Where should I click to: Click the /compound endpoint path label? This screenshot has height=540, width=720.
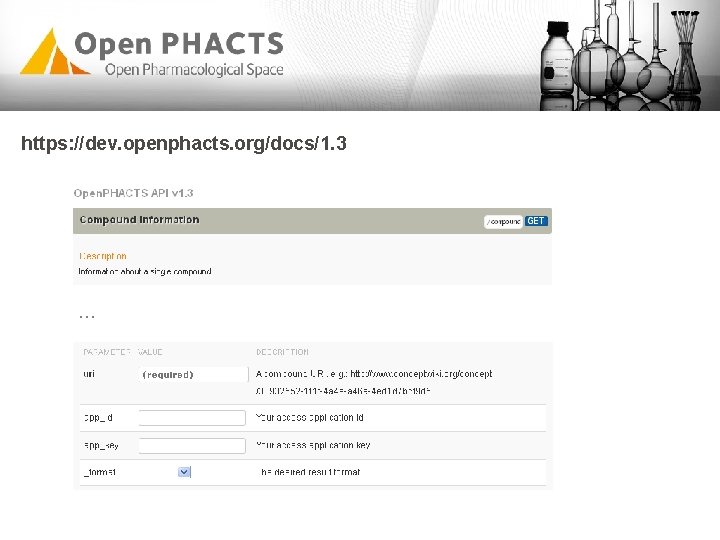pyautogui.click(x=503, y=222)
